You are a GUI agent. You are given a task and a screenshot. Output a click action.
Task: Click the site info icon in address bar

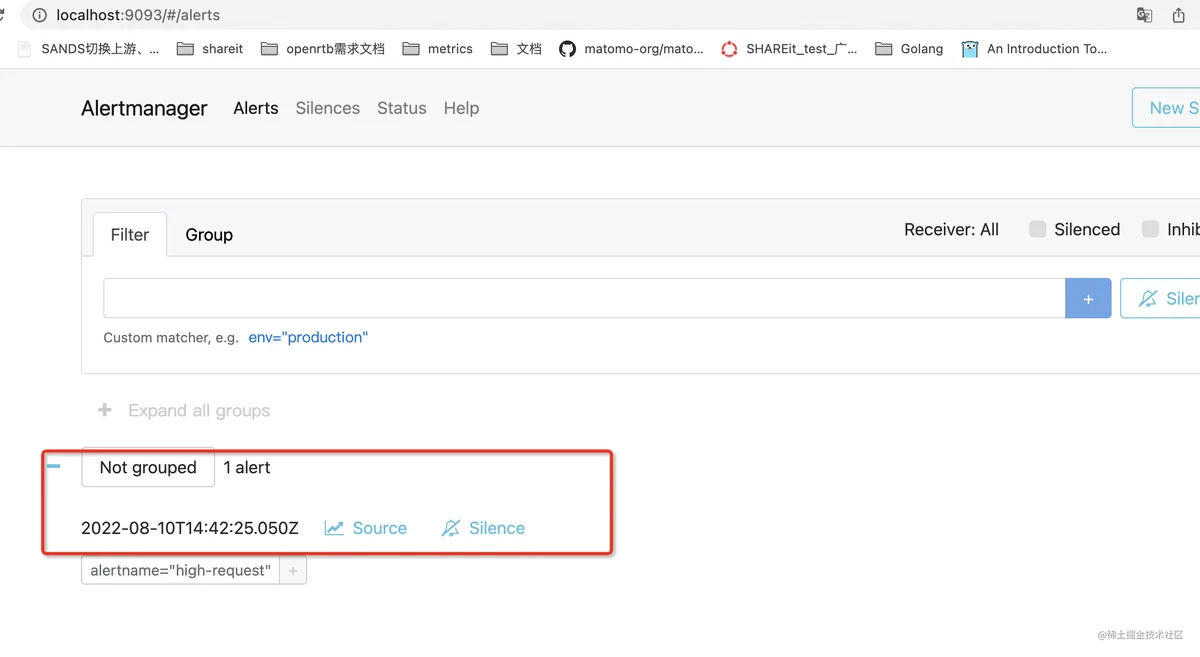[x=39, y=15]
